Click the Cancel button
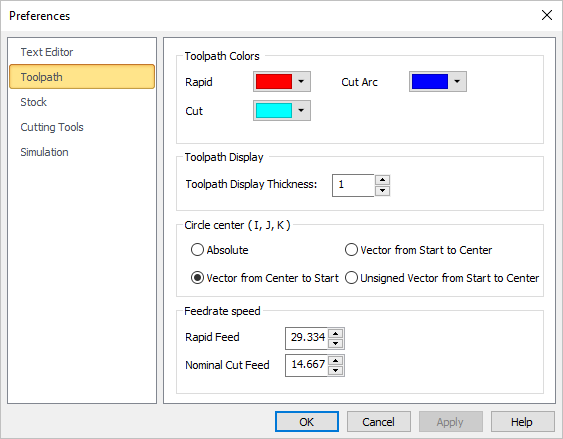The width and height of the screenshot is (563, 439). click(x=378, y=422)
